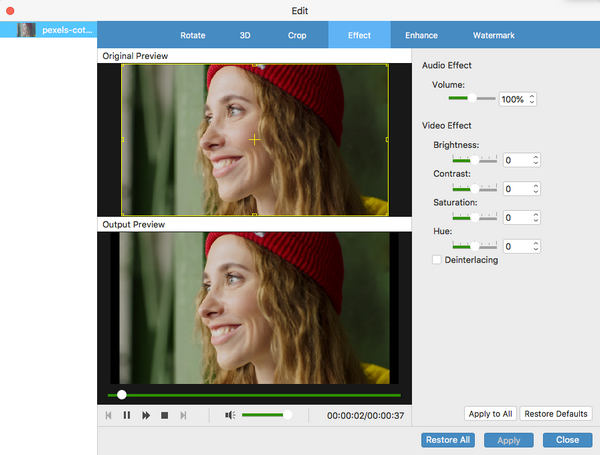Adjust preview playback volume slider
This screenshot has height=455, width=600.
tap(266, 415)
